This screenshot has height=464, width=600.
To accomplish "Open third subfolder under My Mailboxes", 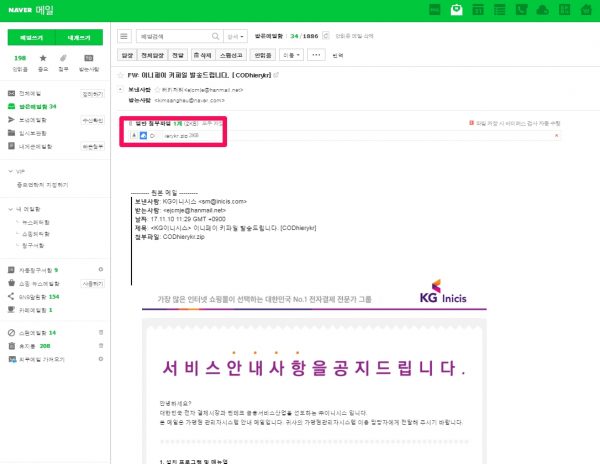I will 33,245.
